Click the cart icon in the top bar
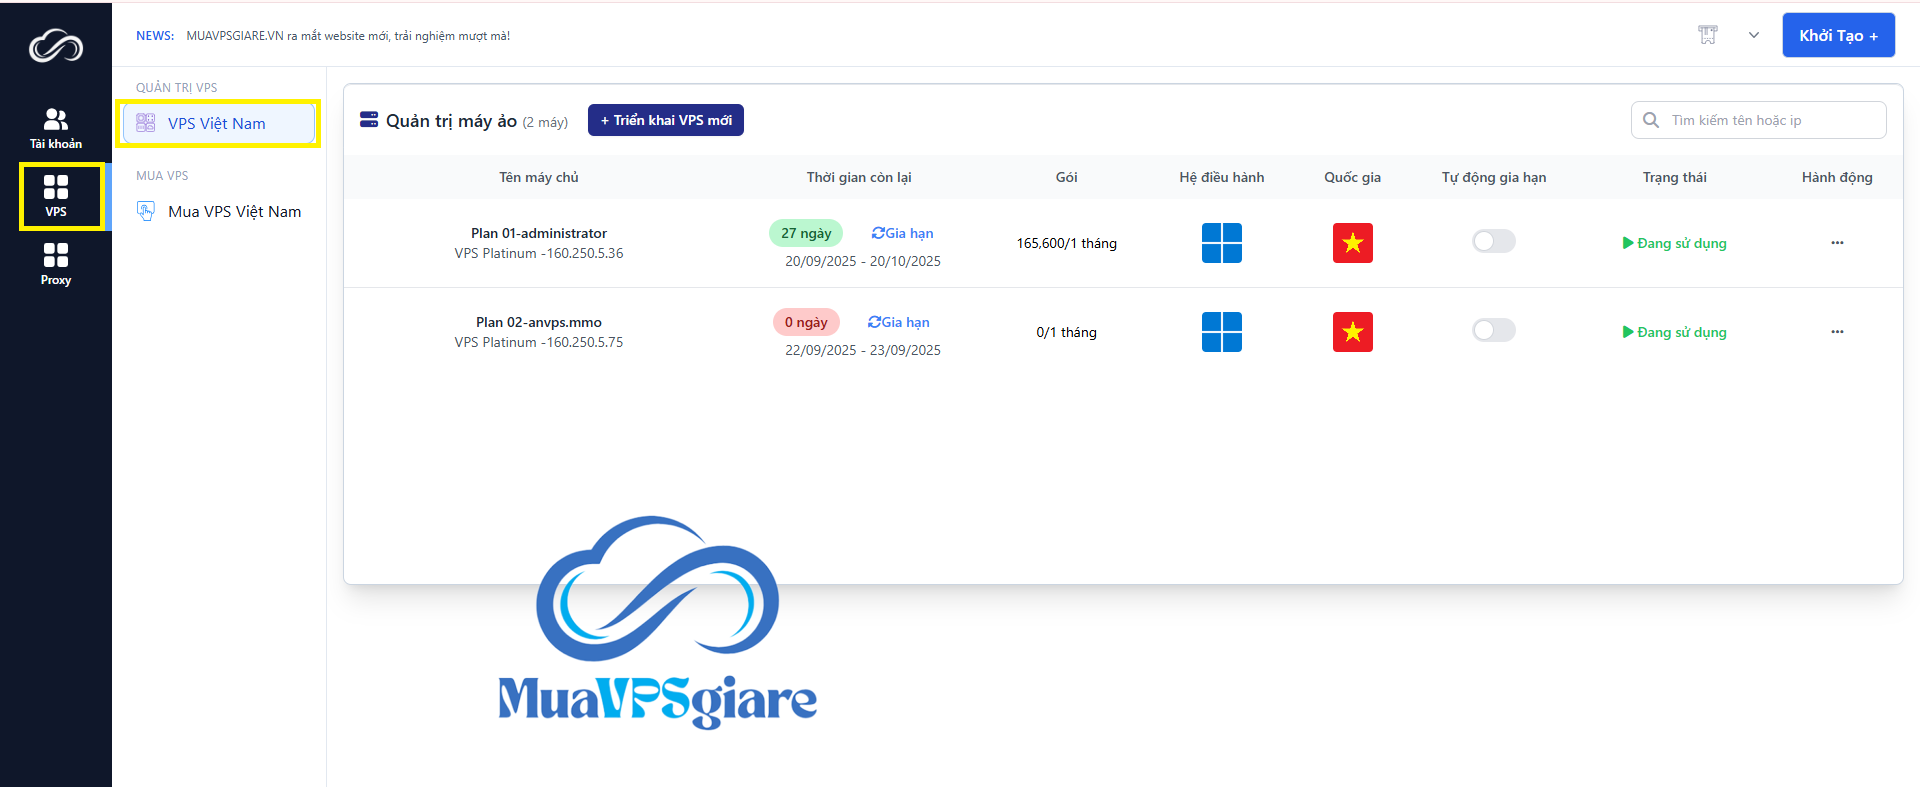The width and height of the screenshot is (1920, 787). 1707,35
